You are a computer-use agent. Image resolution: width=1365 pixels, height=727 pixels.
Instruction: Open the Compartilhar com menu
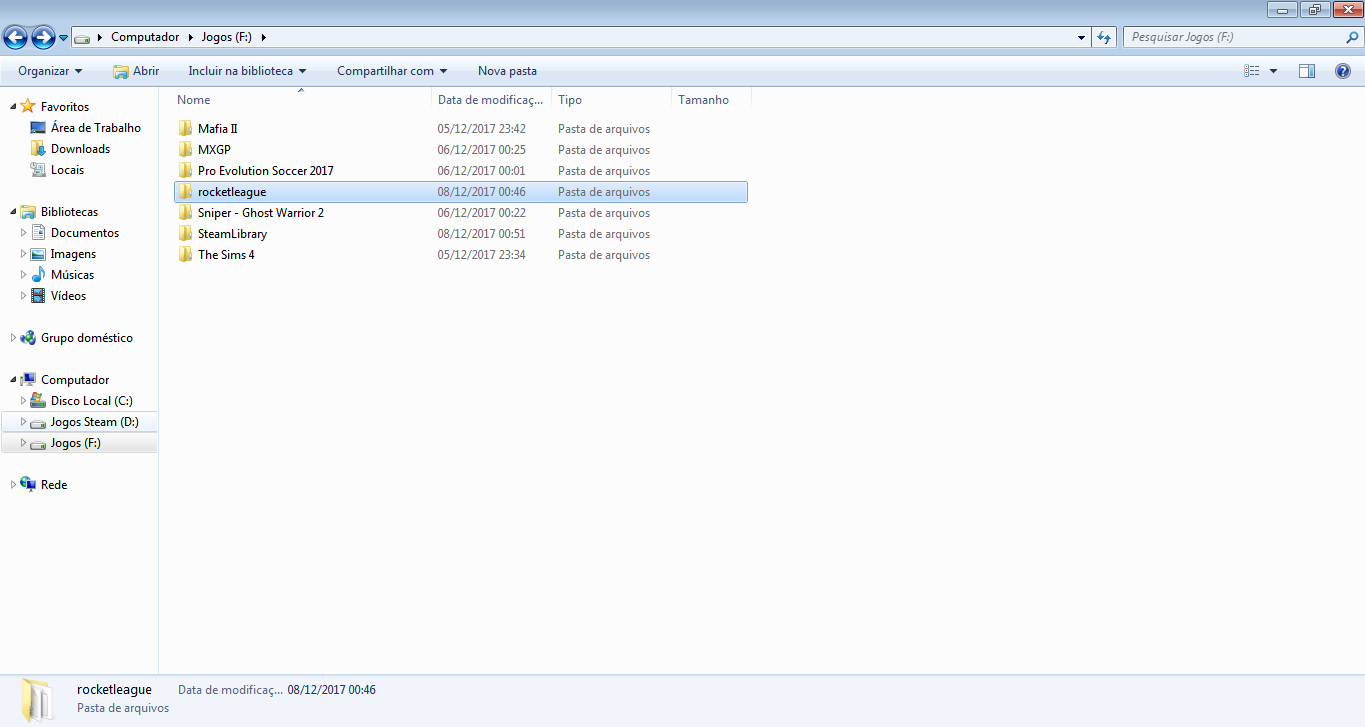click(x=392, y=71)
